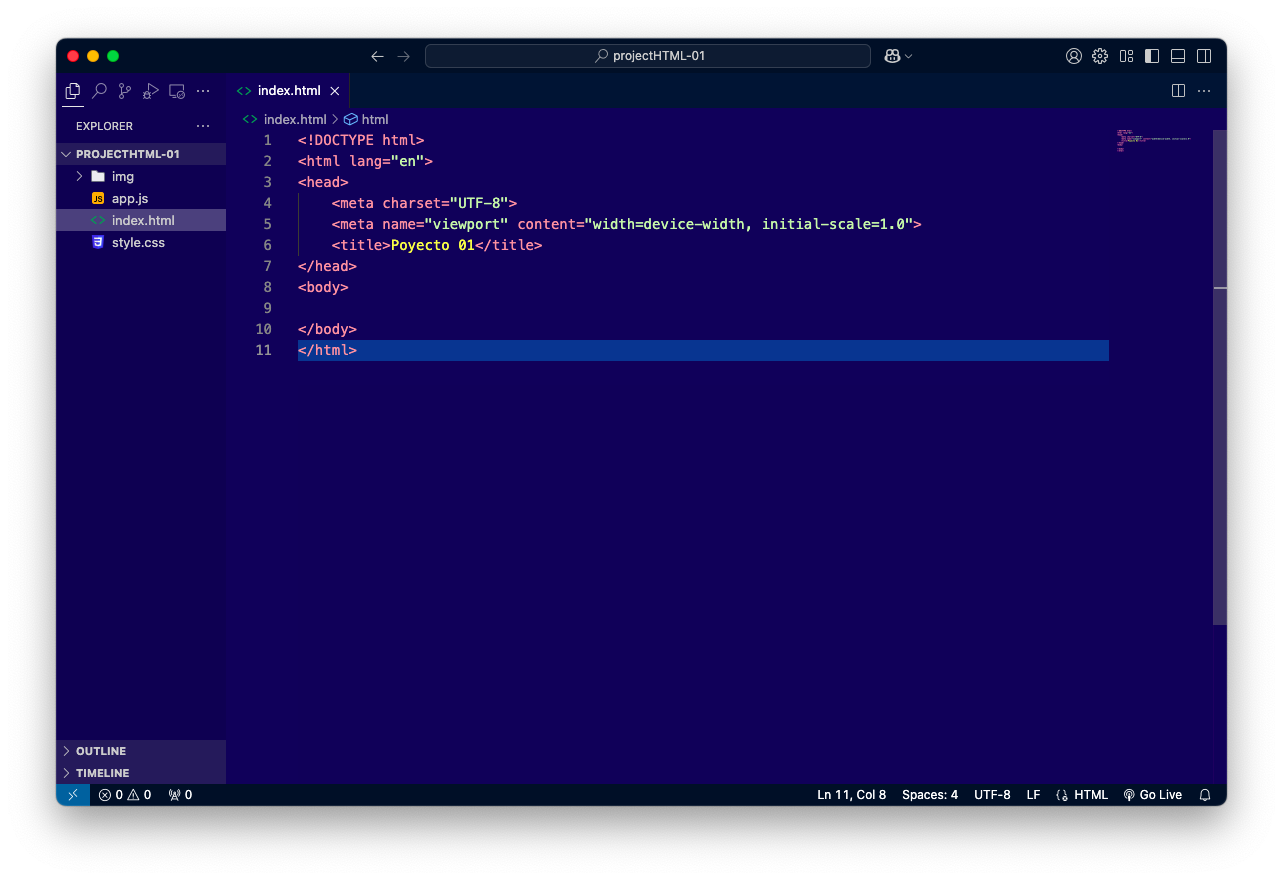Click the meta charset="UTF-8" line
This screenshot has width=1283, height=880.
point(424,203)
